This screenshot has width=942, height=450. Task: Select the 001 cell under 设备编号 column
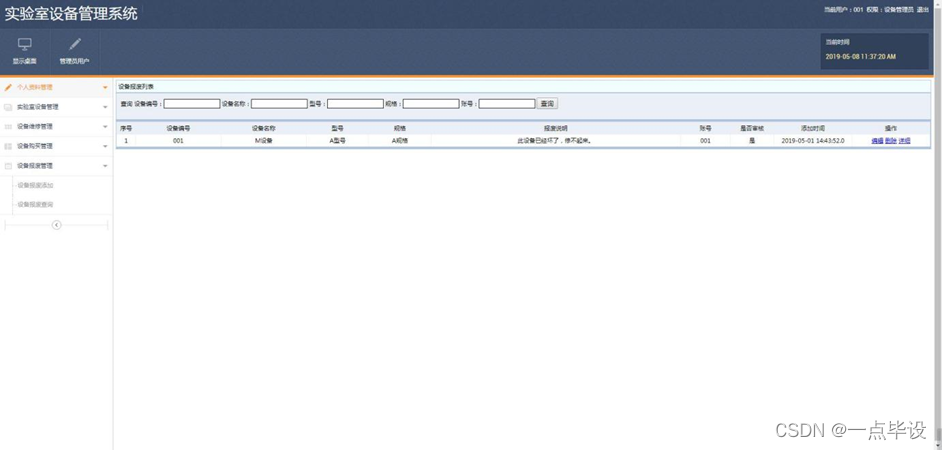(178, 141)
